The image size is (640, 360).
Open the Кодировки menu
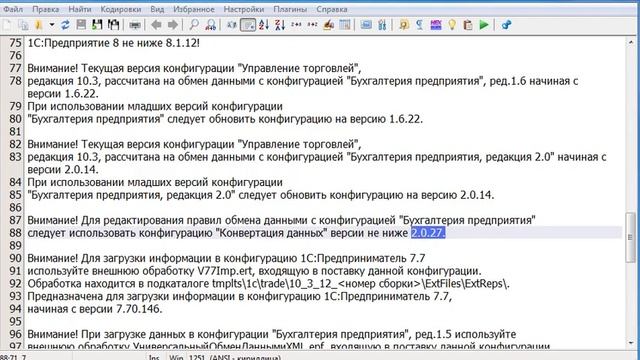click(x=121, y=9)
